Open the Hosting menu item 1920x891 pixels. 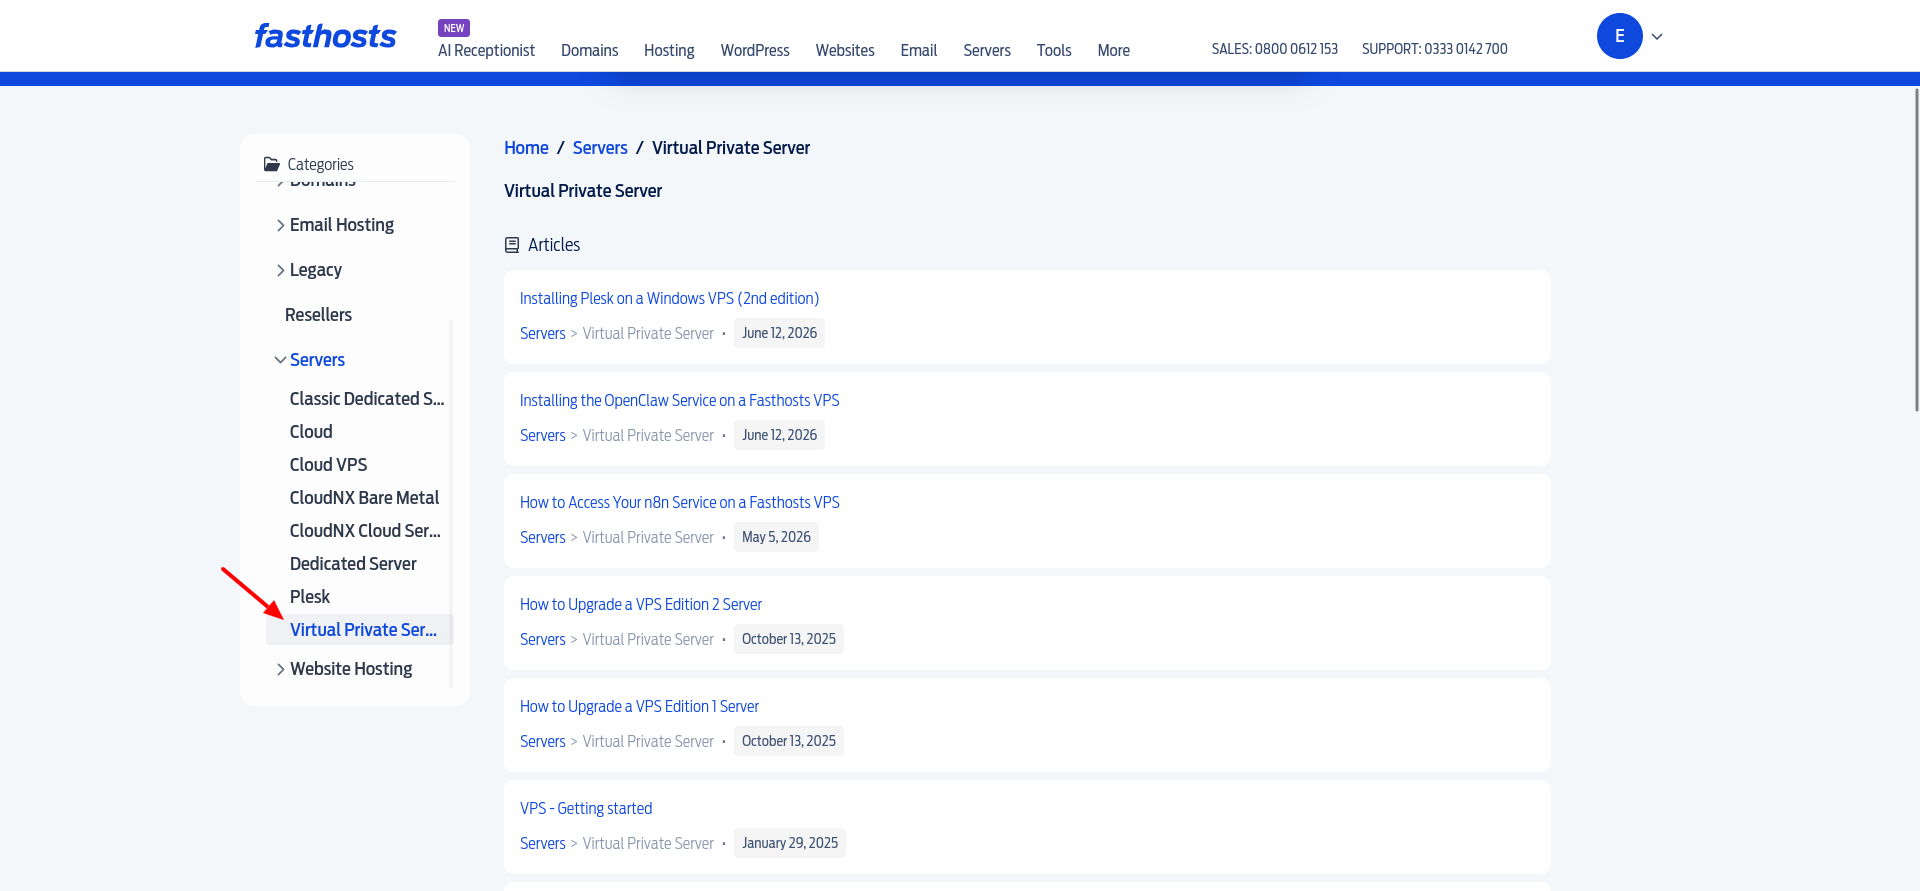(669, 50)
